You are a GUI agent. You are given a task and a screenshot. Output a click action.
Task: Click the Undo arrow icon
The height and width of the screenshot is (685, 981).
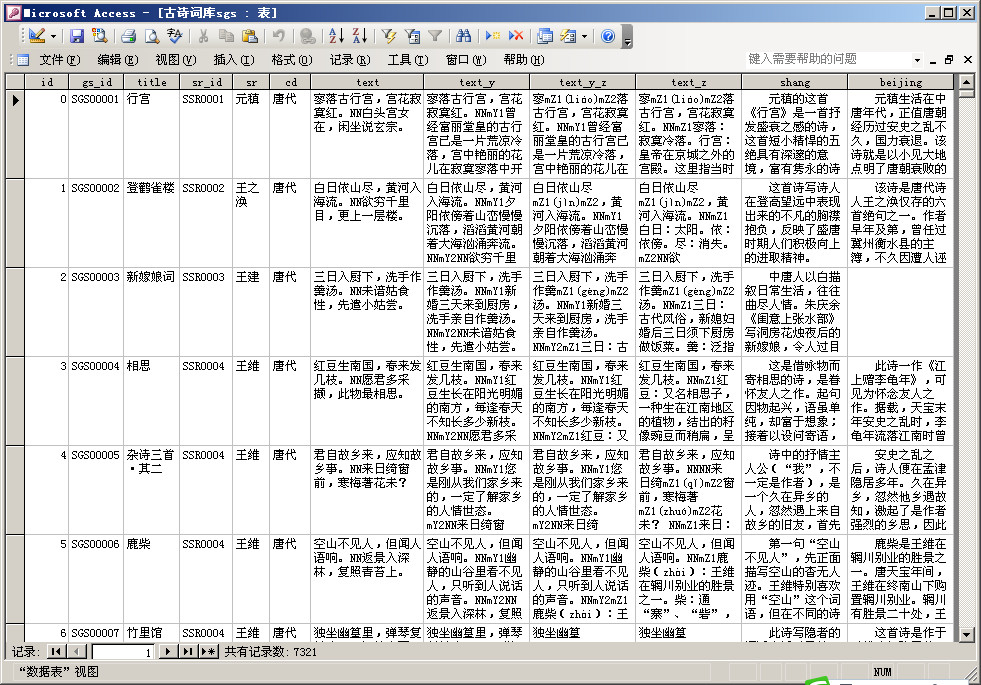tap(278, 36)
